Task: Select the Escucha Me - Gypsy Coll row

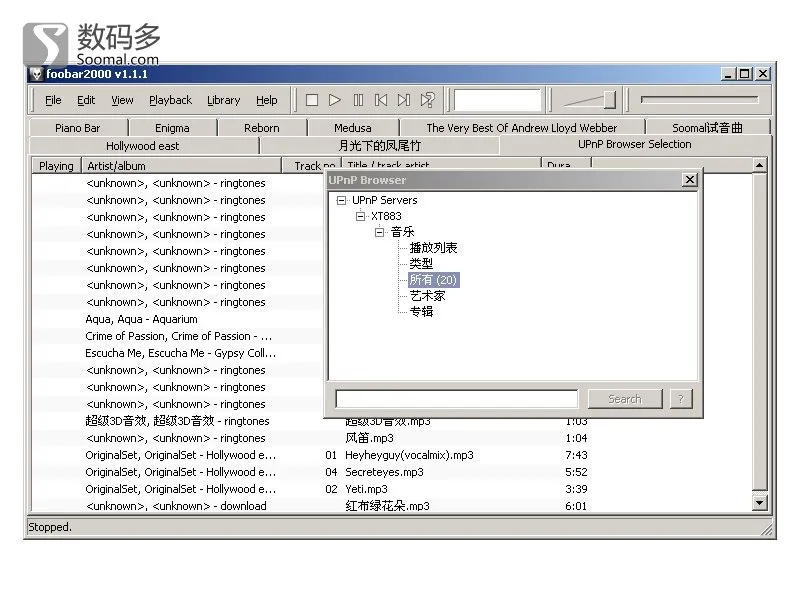Action: 178,353
